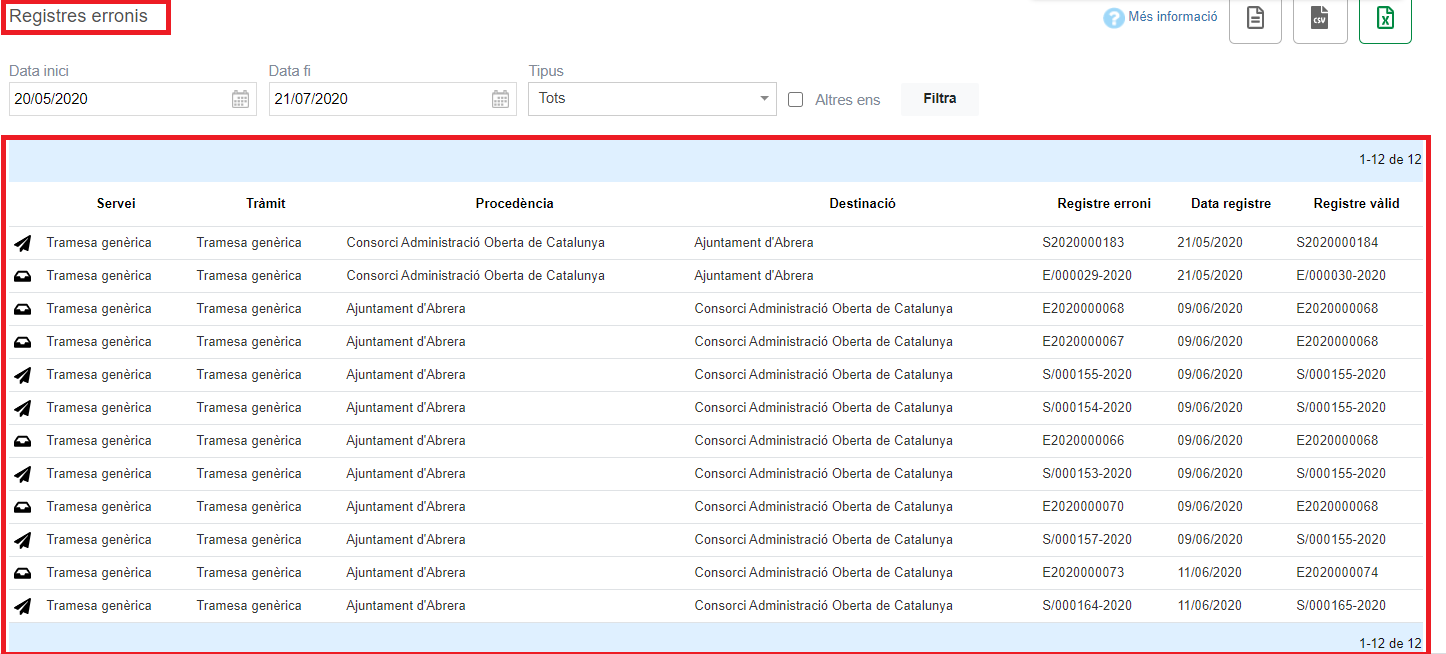
Task: Select valid register S2020000184 cell
Action: (x=1340, y=243)
